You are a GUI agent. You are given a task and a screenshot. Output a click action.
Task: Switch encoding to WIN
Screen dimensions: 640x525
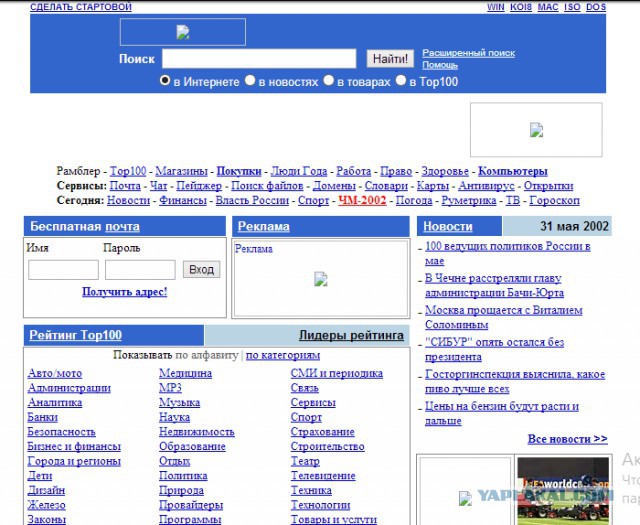496,7
